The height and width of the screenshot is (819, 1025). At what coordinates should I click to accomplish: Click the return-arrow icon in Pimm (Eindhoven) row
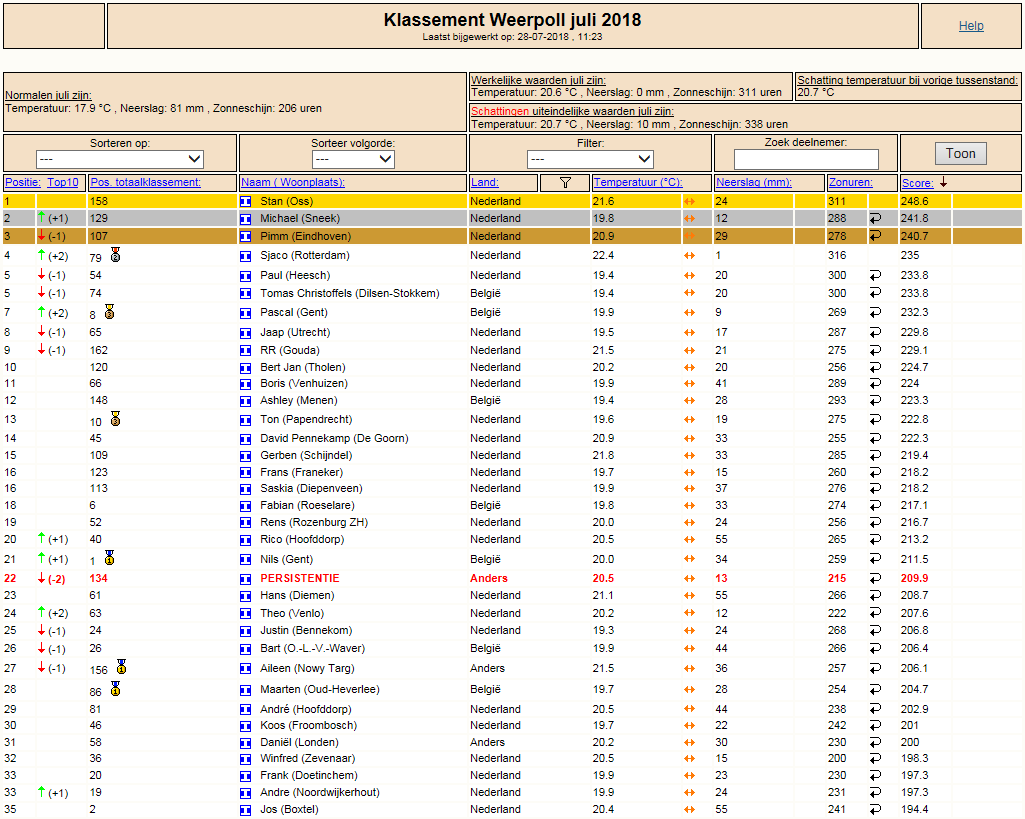coord(875,236)
